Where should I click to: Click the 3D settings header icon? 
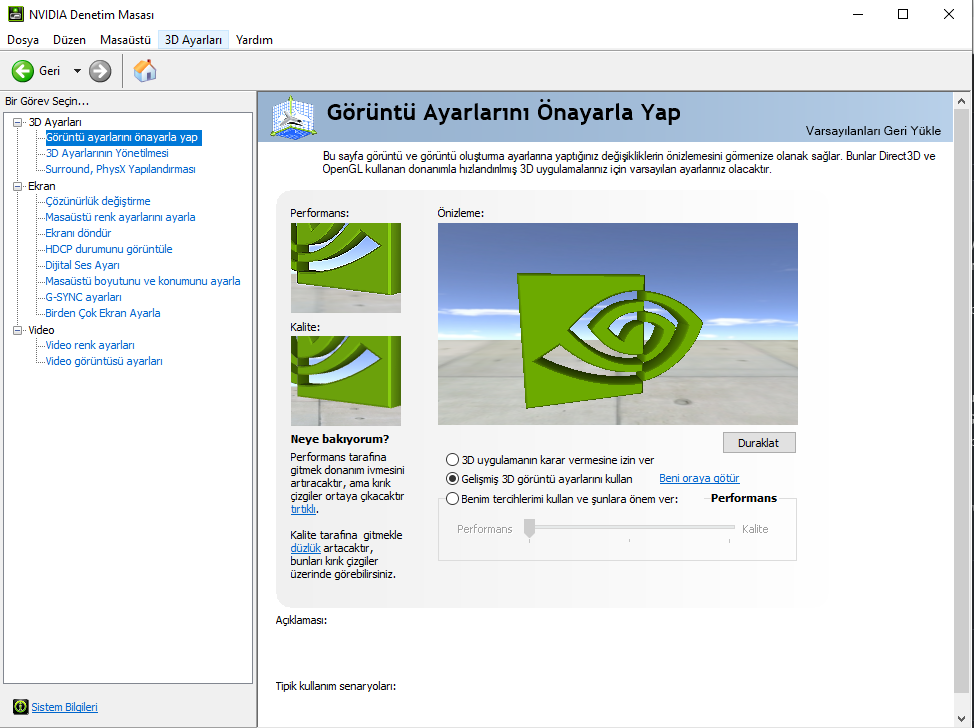pos(293,117)
